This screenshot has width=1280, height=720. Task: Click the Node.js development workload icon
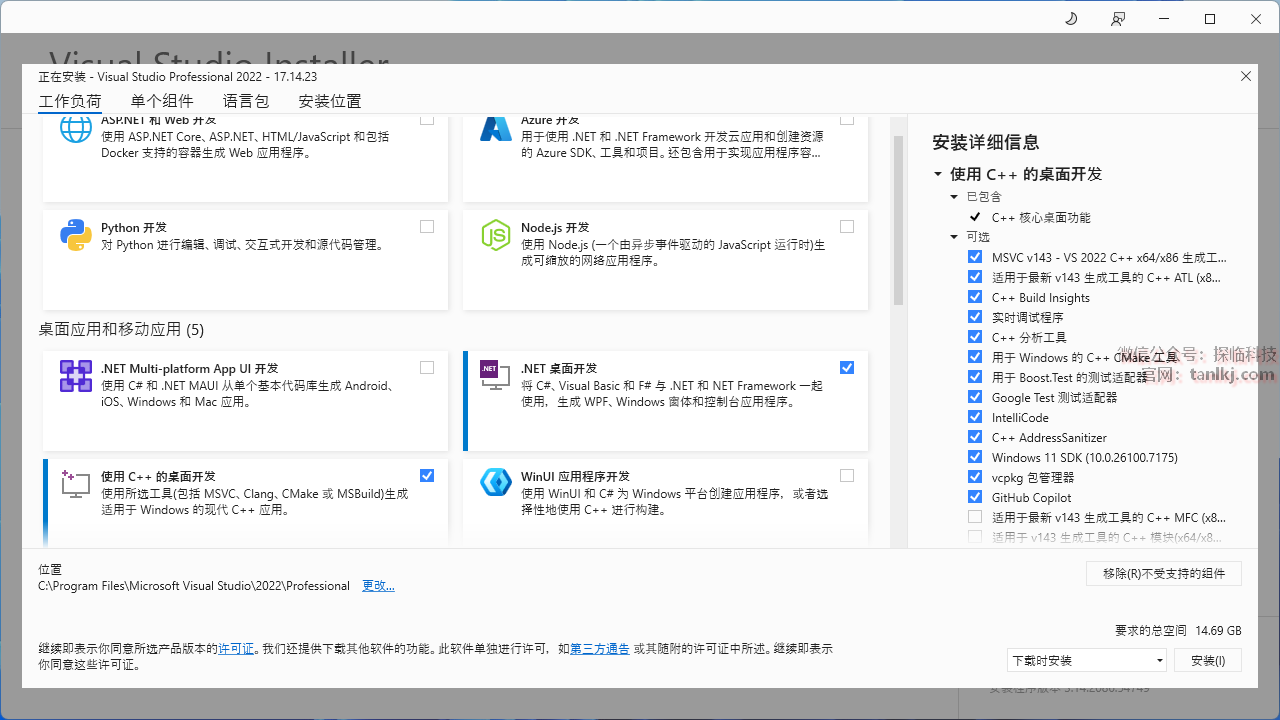pyautogui.click(x=496, y=234)
